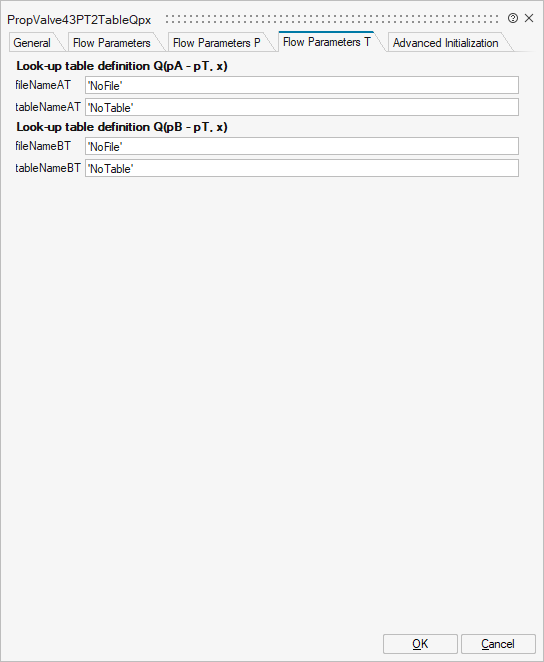Go to the Advanced Initialization tab

tap(446, 43)
